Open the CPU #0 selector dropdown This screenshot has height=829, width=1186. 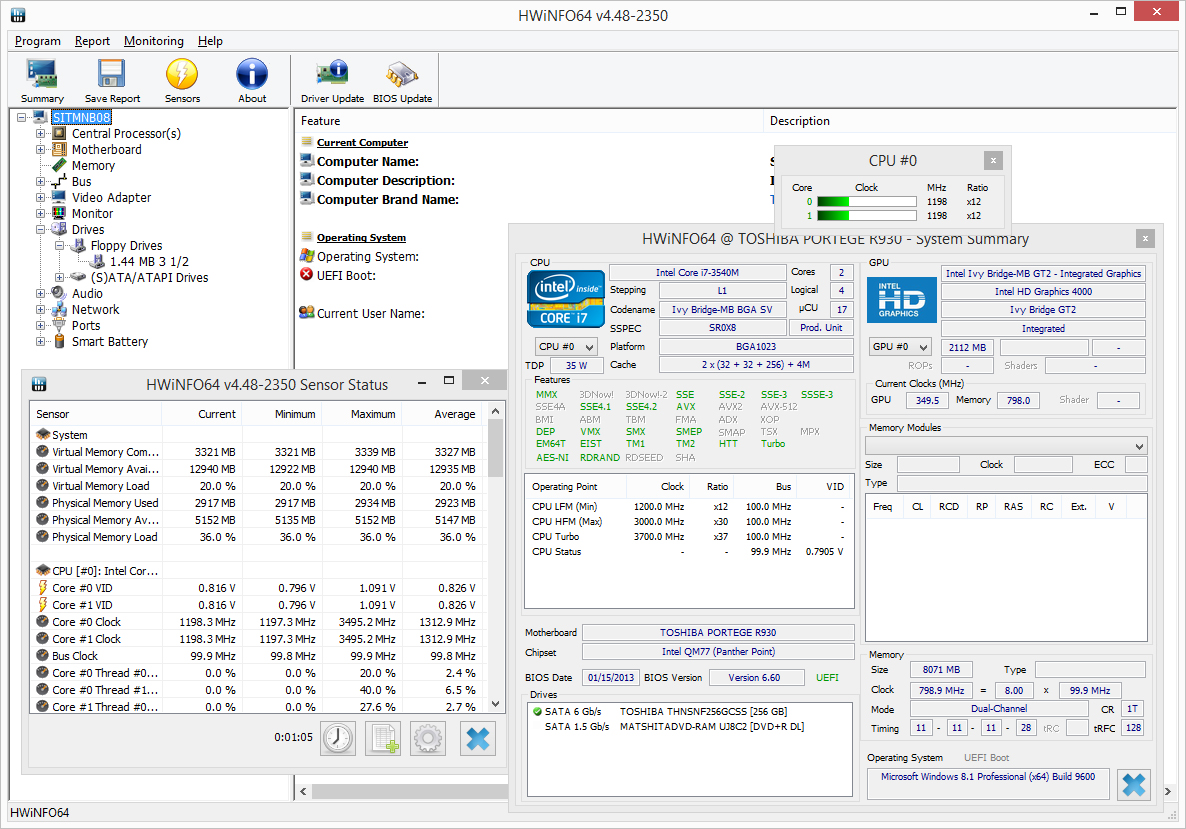point(567,346)
